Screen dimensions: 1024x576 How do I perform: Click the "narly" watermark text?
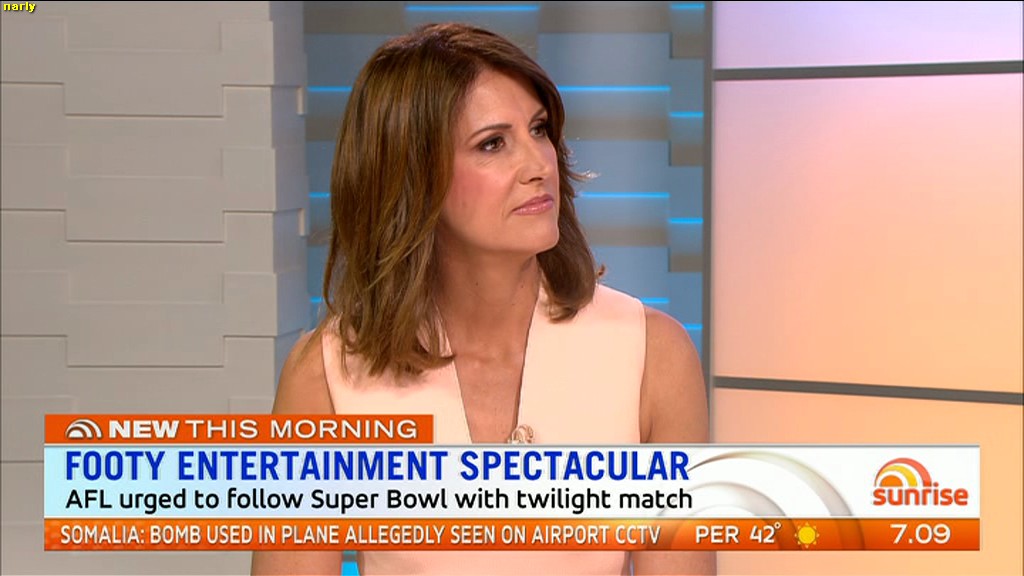click(x=19, y=7)
